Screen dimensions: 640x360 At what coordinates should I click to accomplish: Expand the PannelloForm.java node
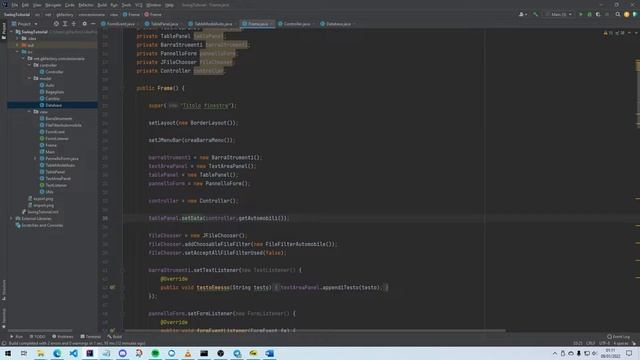[x=35, y=158]
